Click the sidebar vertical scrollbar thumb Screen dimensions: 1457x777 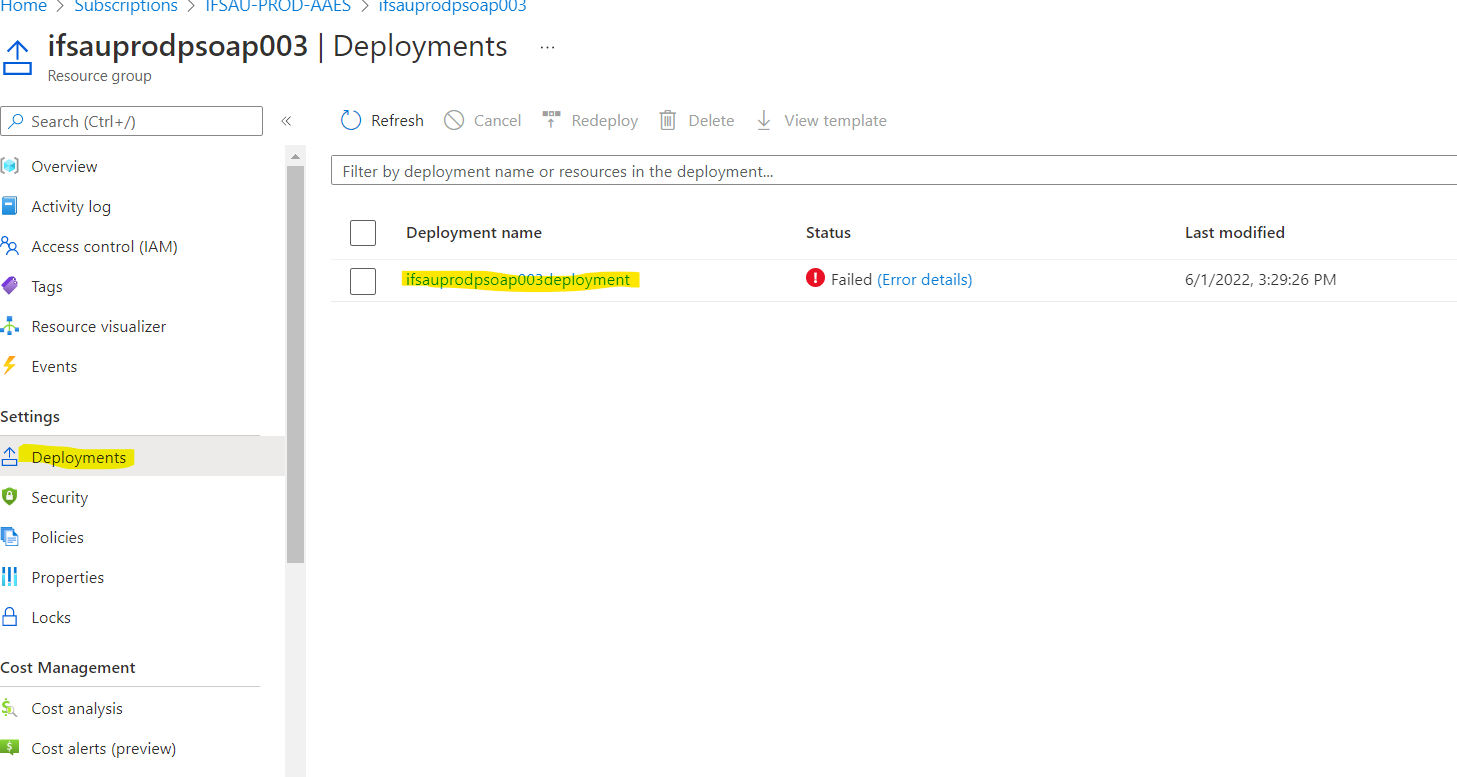(x=295, y=365)
